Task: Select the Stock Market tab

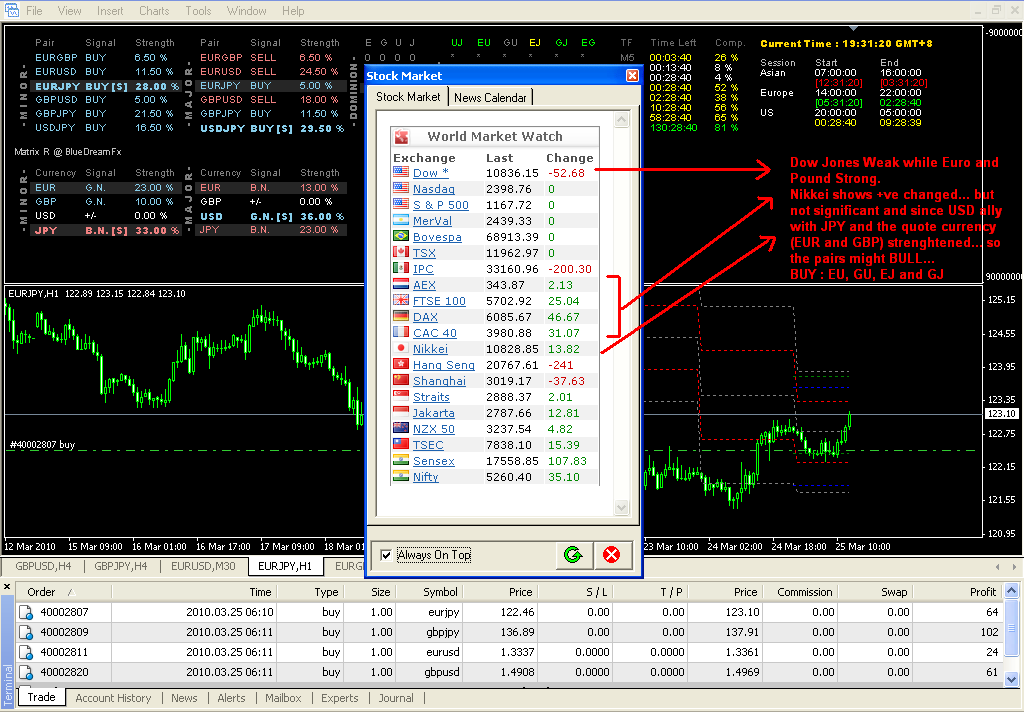Action: pos(408,97)
